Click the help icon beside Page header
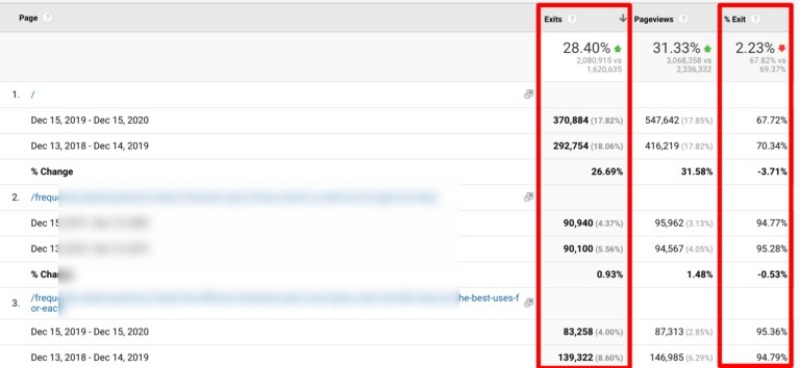Screen dimensions: 800x368 [x=47, y=18]
